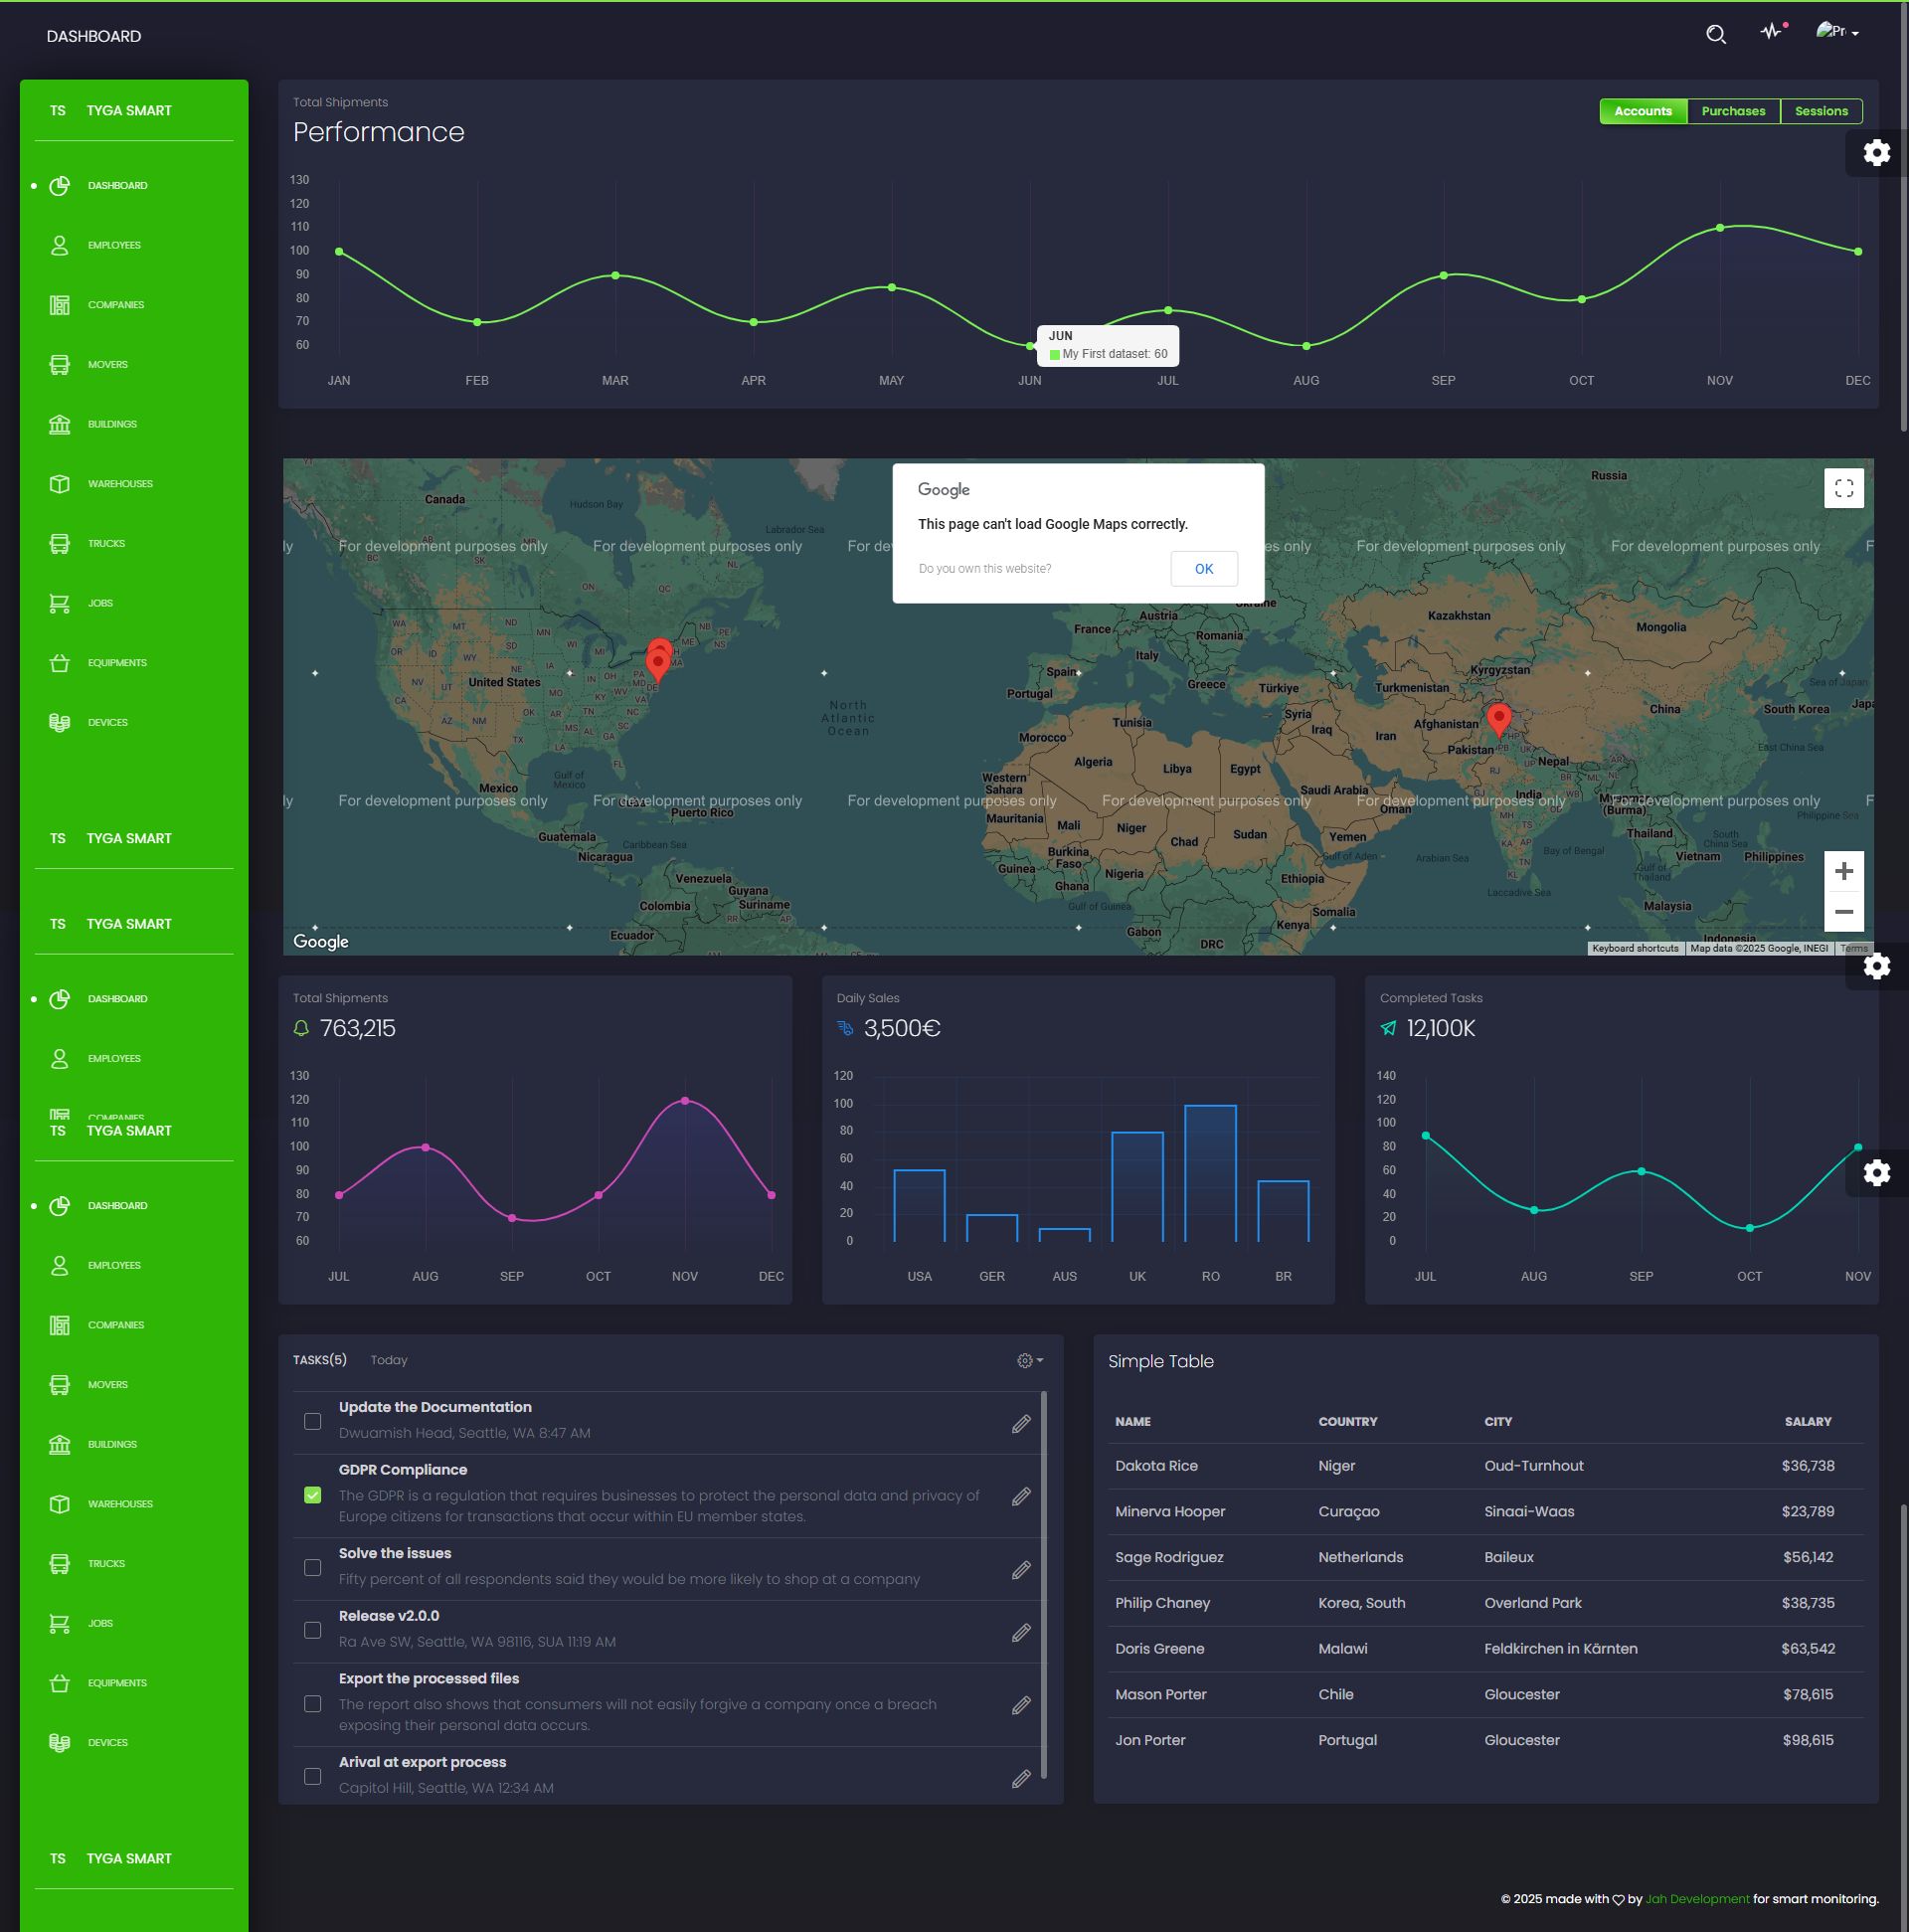This screenshot has width=1909, height=1932.
Task: Expand the performance chart settings menu
Action: [1876, 154]
